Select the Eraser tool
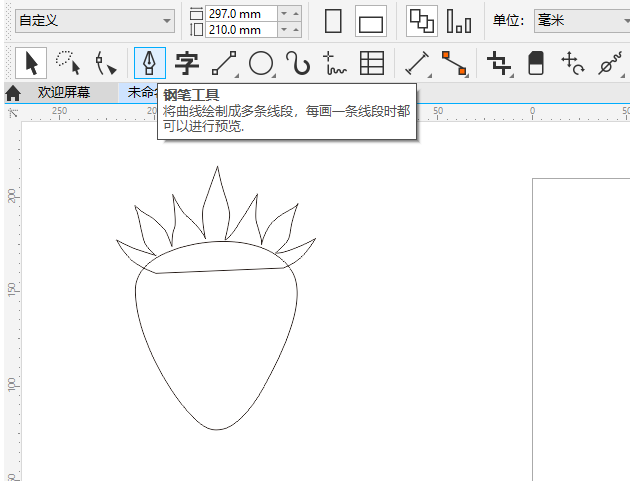 tap(535, 64)
